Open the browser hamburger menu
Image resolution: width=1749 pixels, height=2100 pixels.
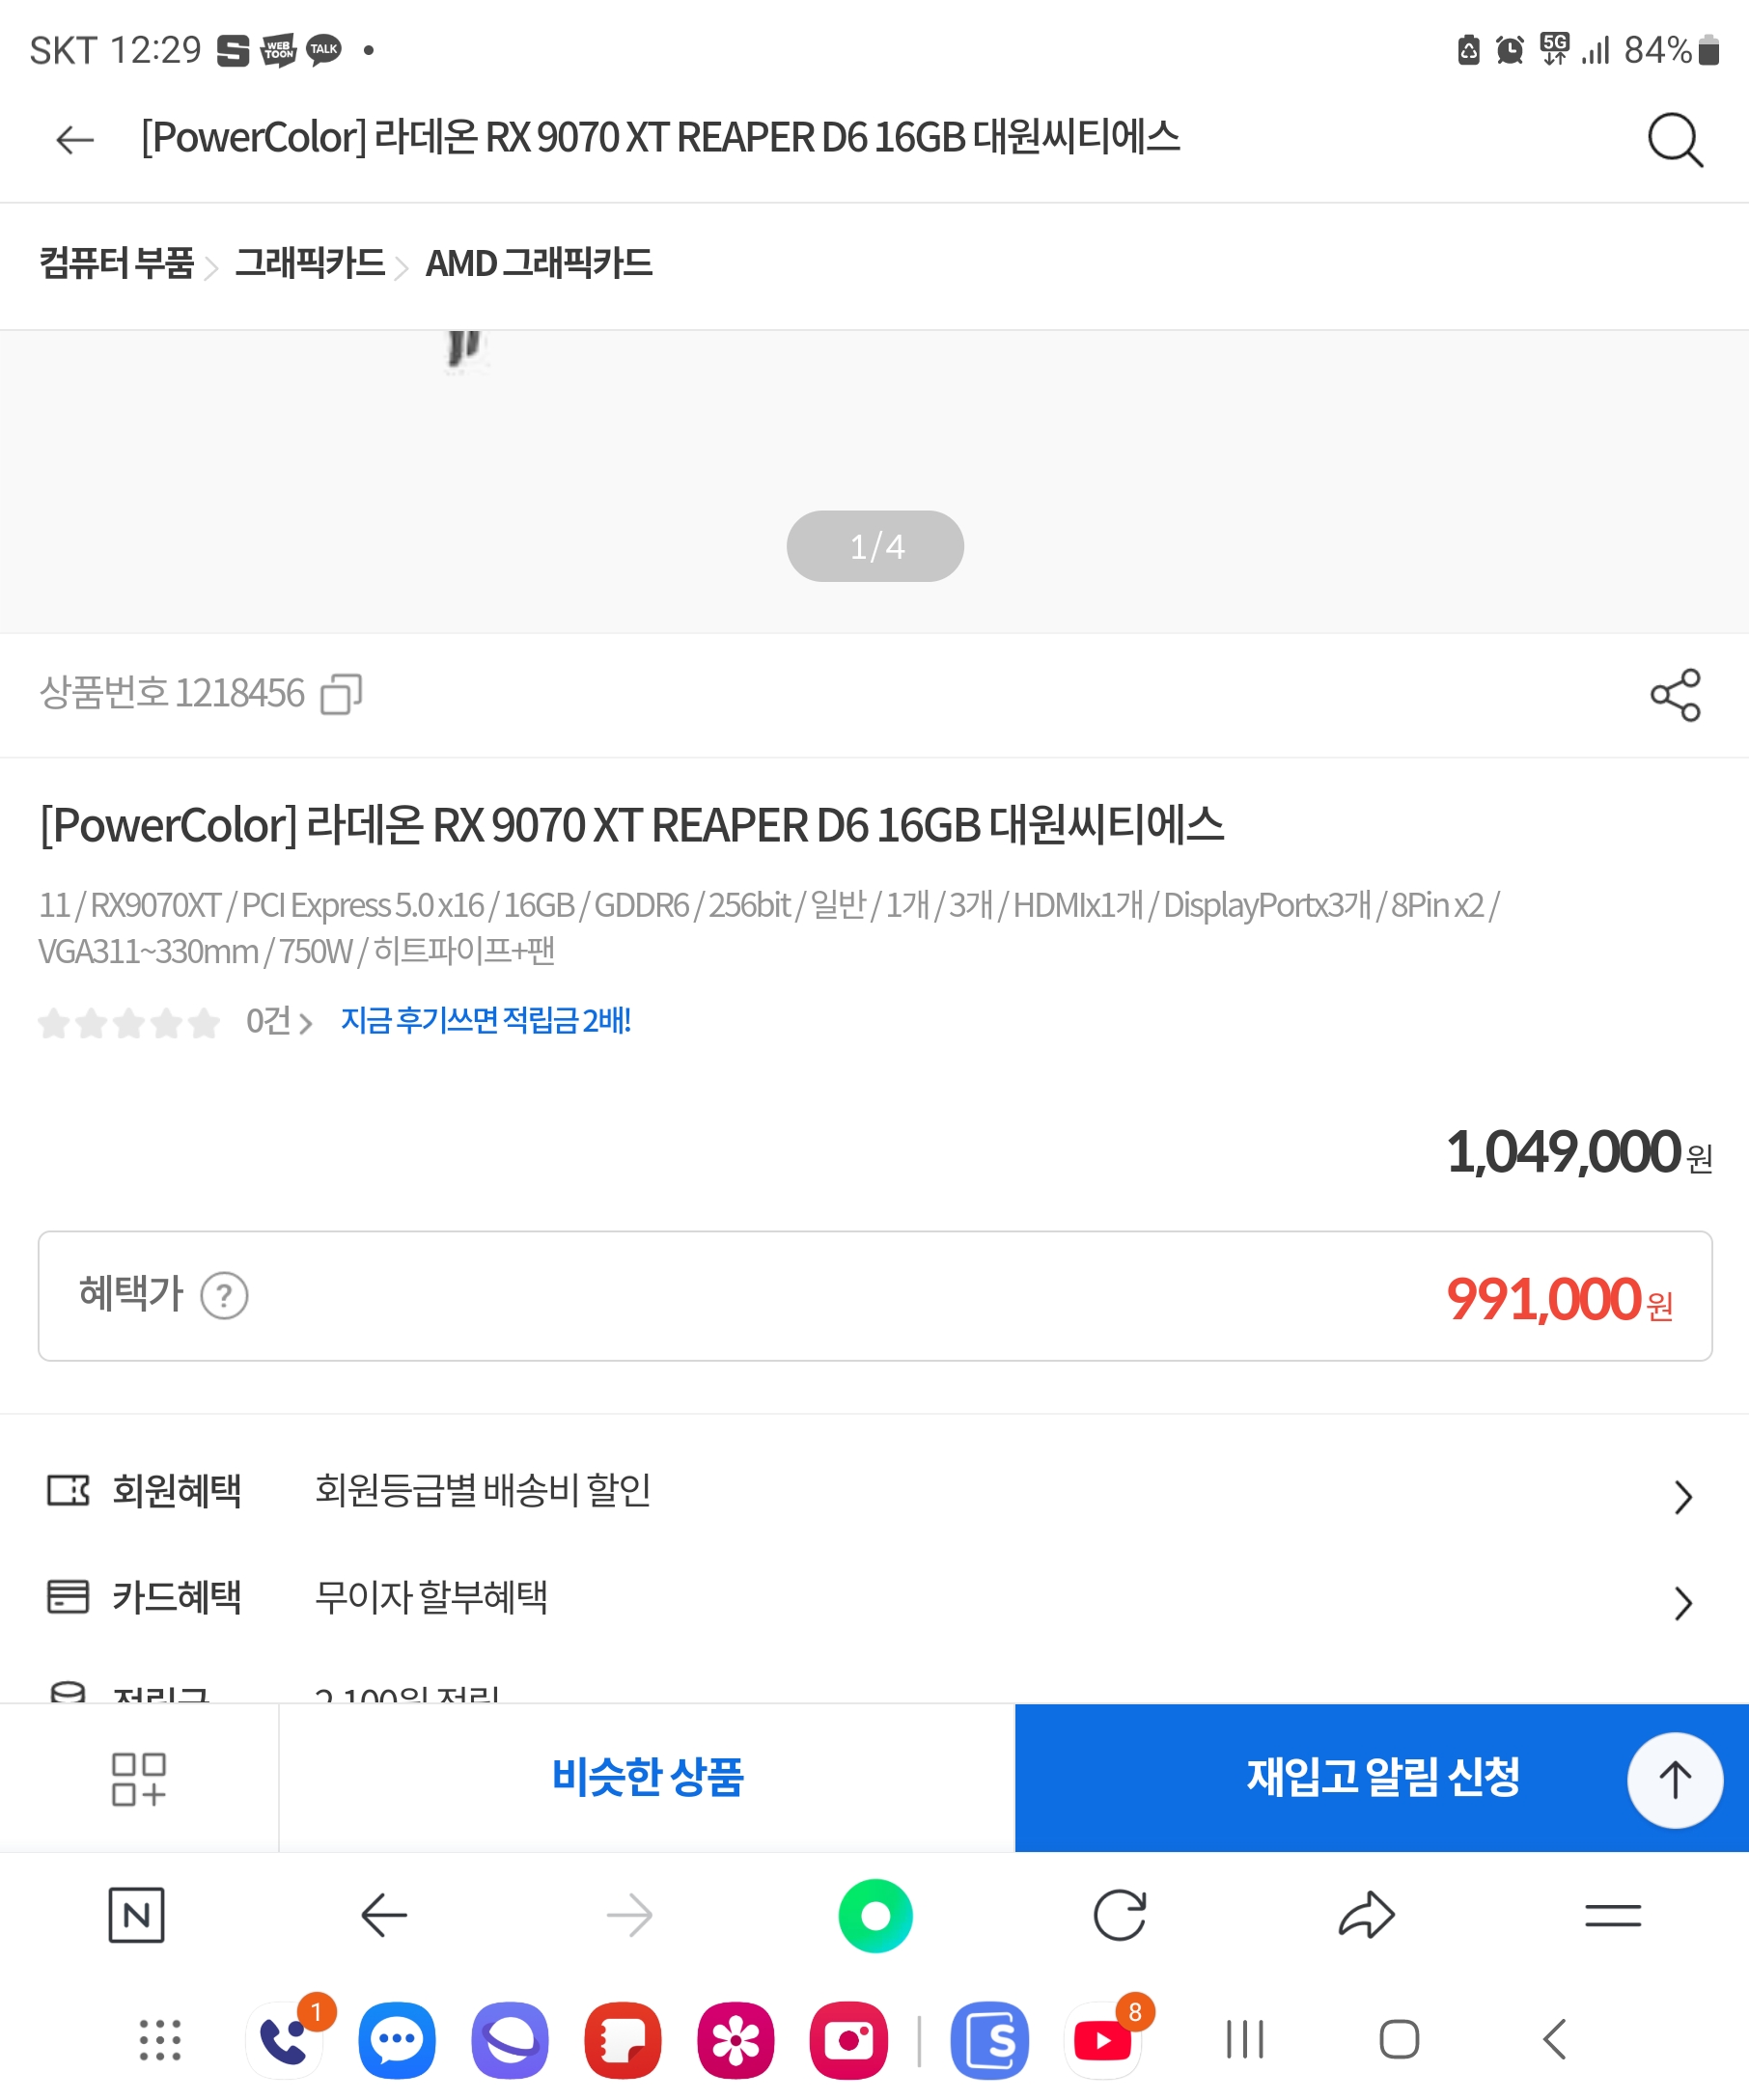pos(1612,1915)
